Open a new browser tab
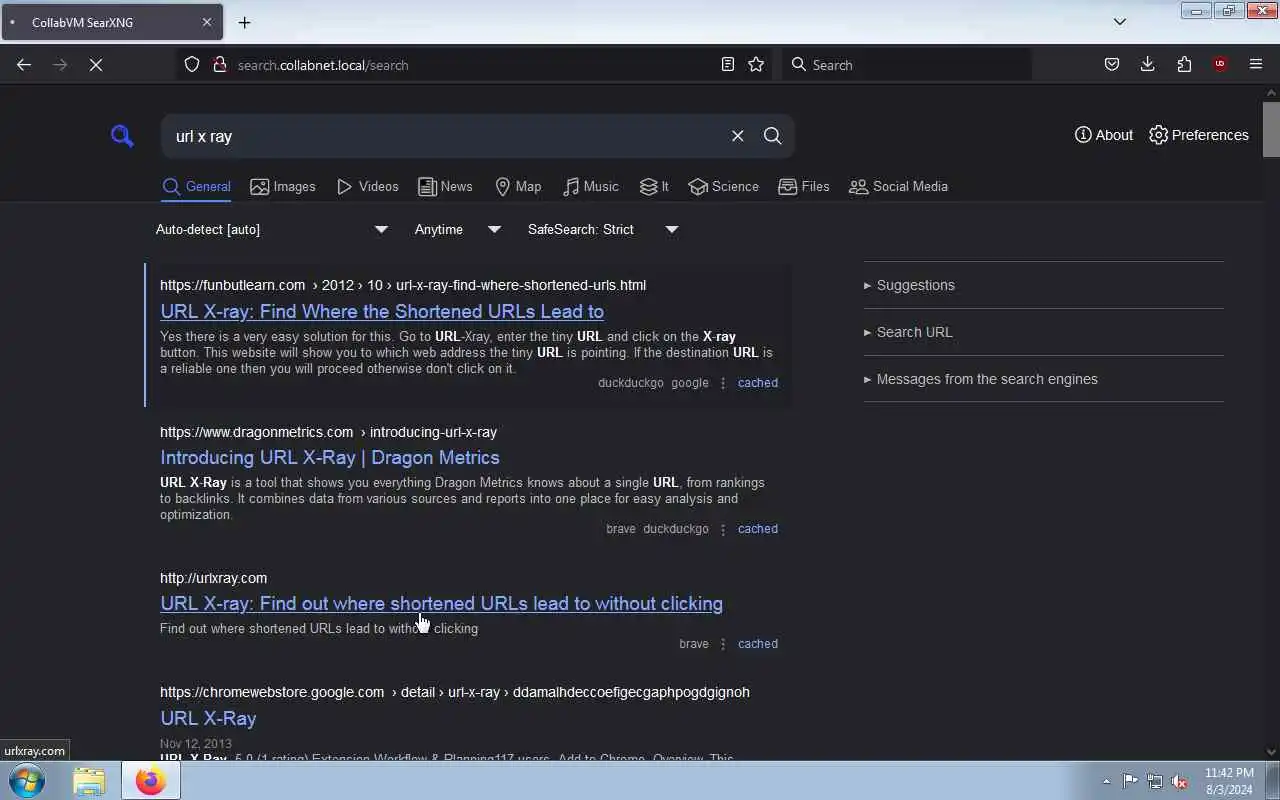Screen dimensions: 1280x800 pyautogui.click(x=244, y=22)
